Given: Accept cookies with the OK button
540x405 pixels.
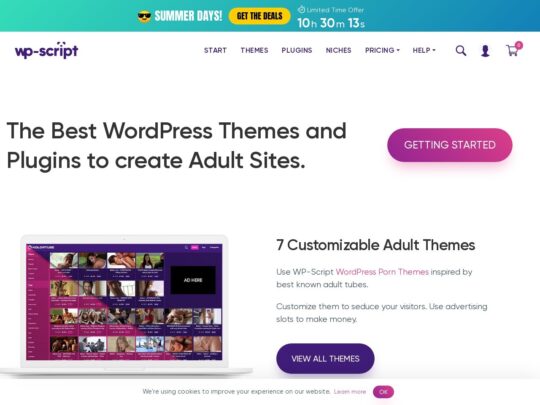Looking at the screenshot, I should pyautogui.click(x=383, y=392).
